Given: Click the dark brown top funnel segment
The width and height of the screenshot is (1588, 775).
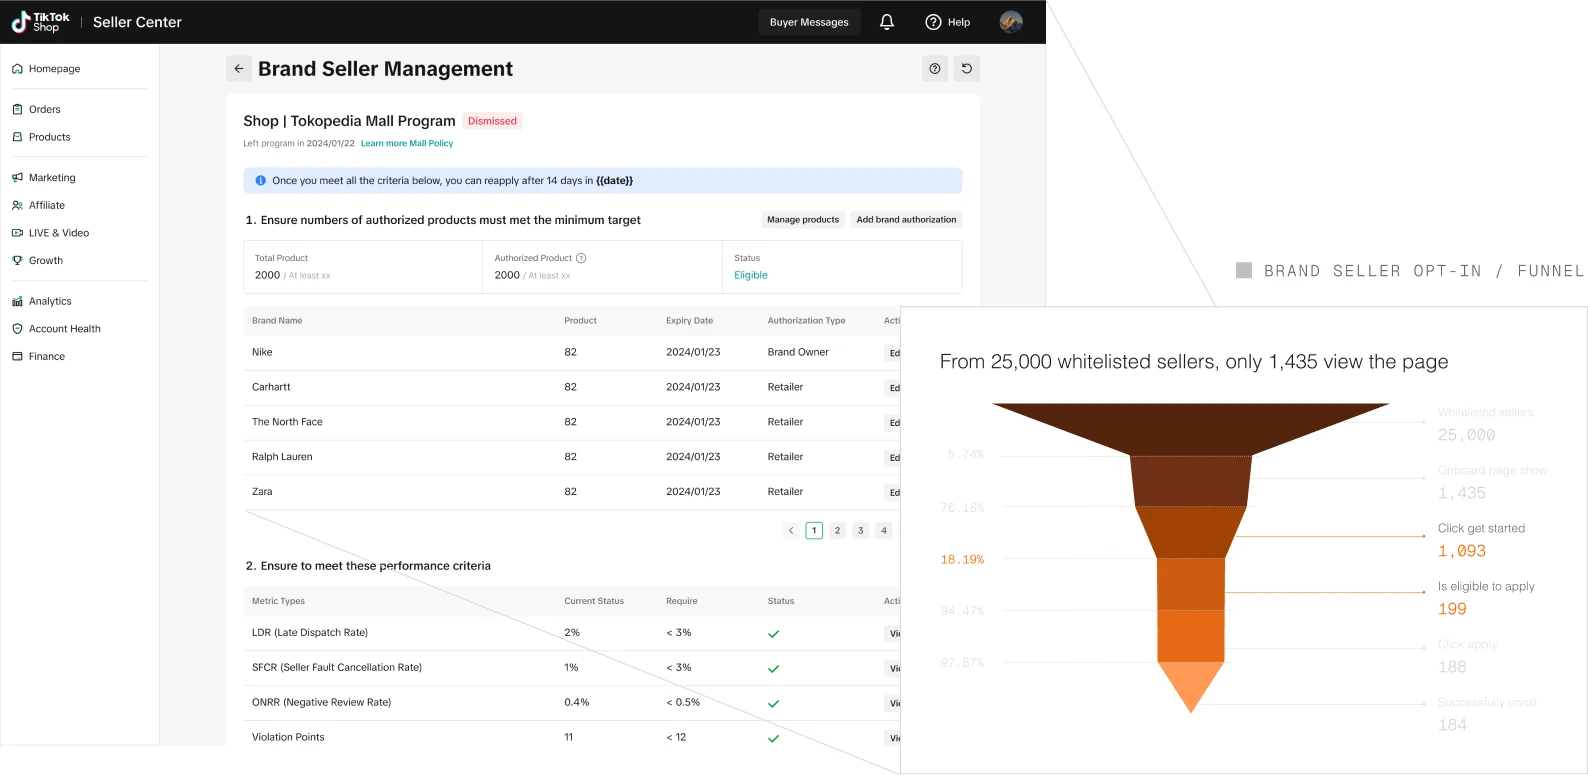Looking at the screenshot, I should (x=1191, y=428).
